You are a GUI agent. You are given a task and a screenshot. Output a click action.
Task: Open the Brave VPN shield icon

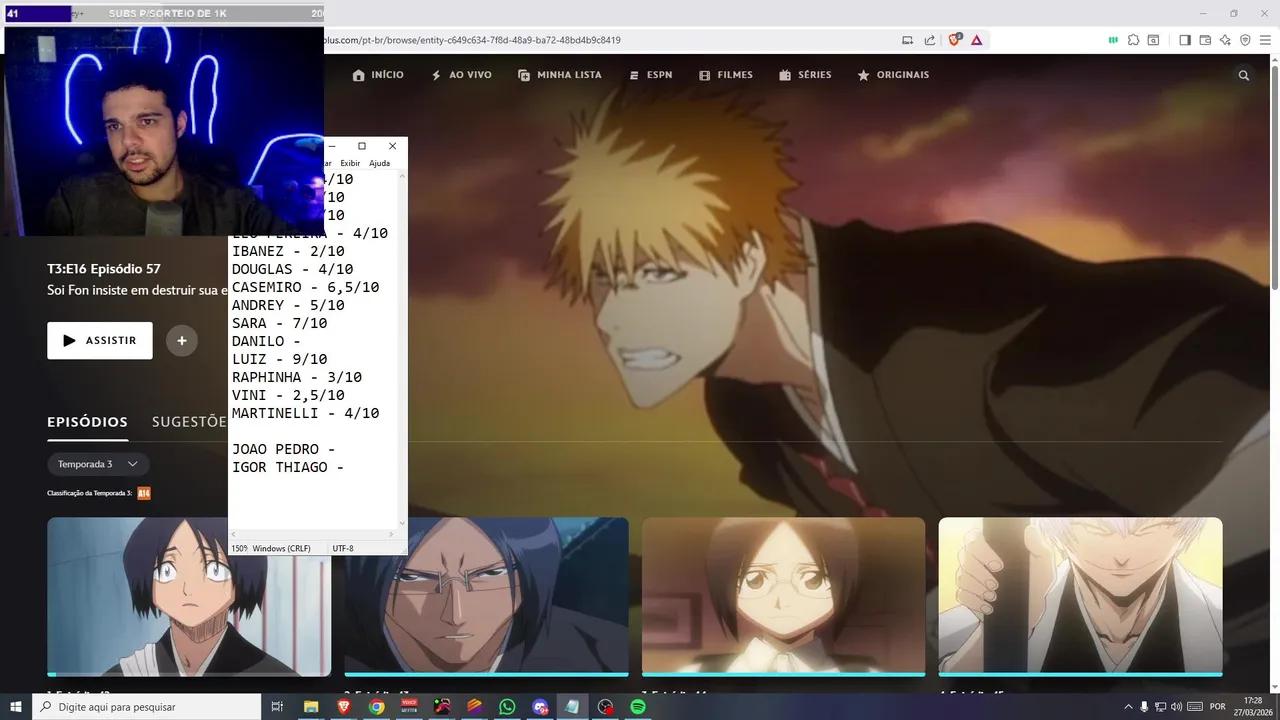1245,40
